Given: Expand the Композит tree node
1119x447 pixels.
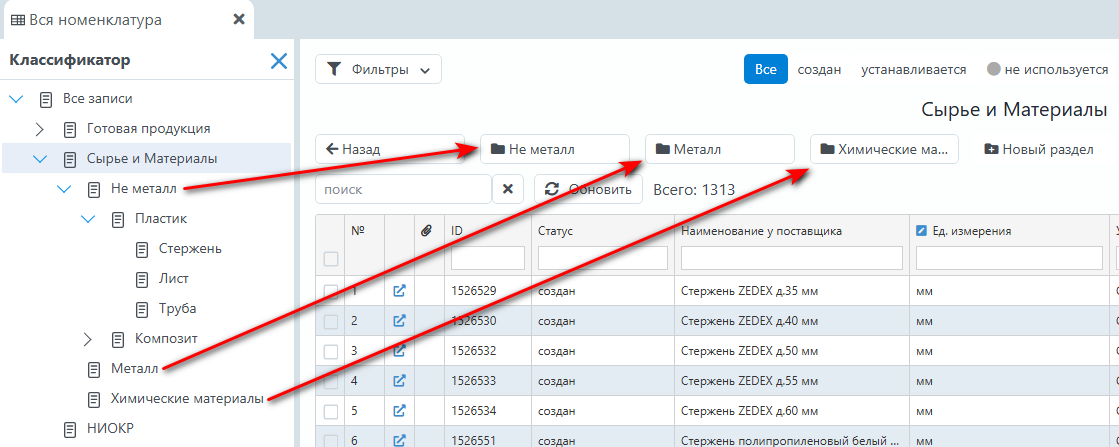Looking at the screenshot, I should coord(88,339).
